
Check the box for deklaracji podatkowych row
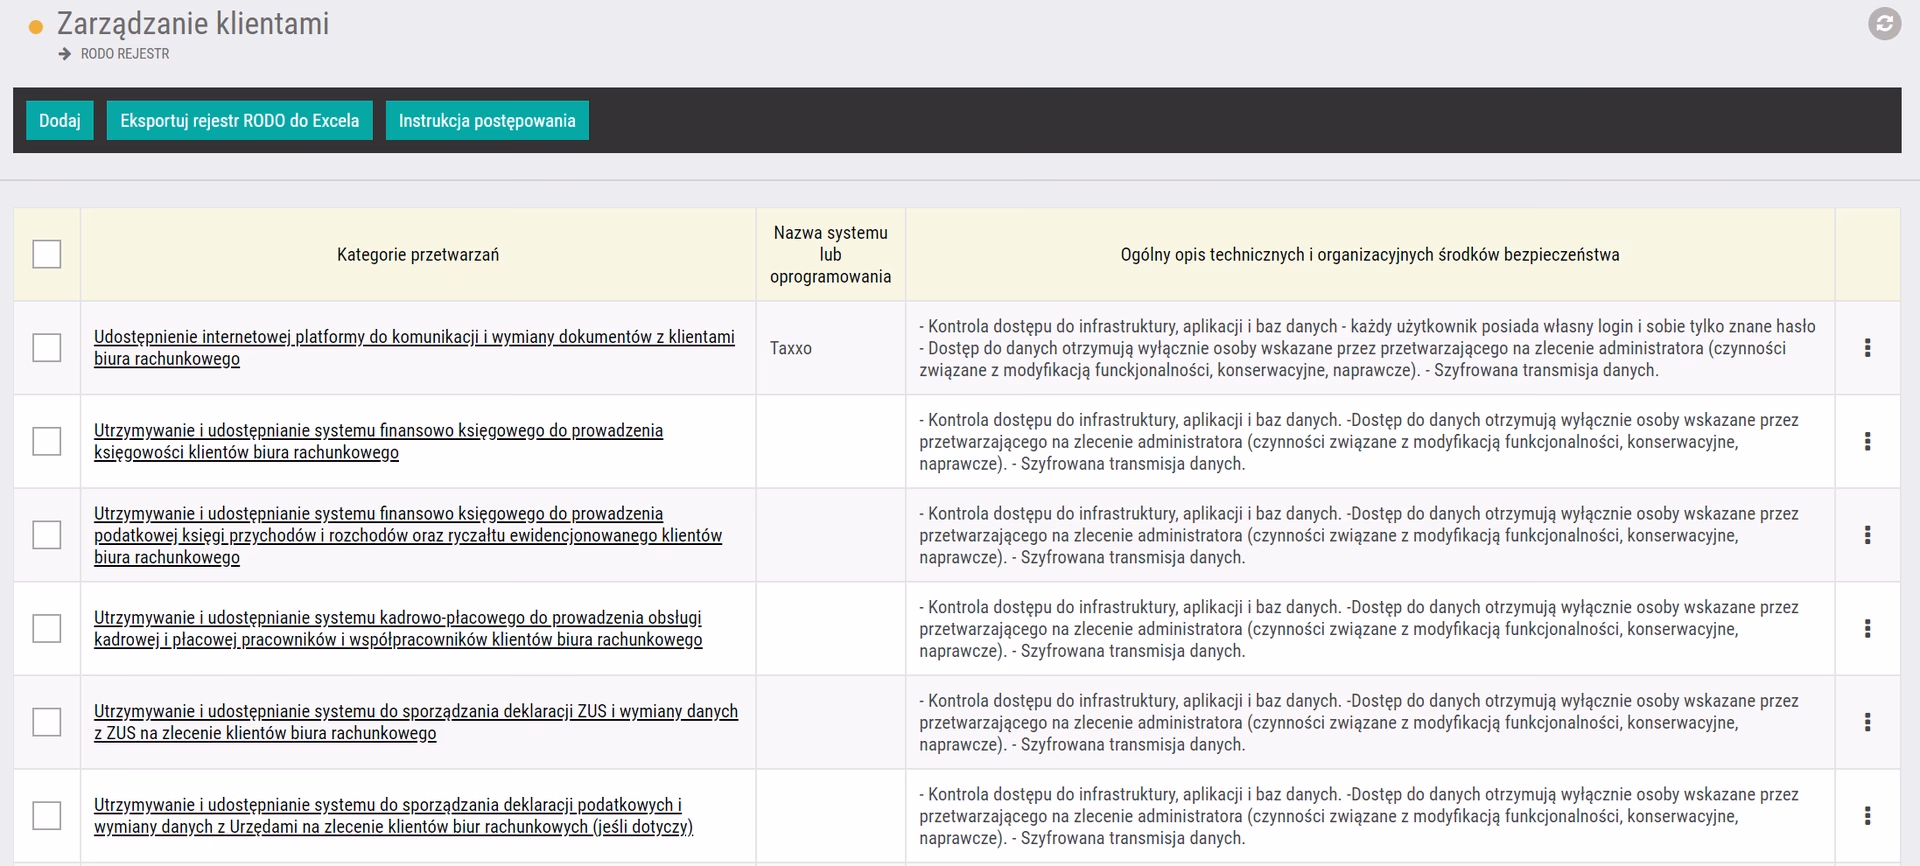[x=47, y=816]
